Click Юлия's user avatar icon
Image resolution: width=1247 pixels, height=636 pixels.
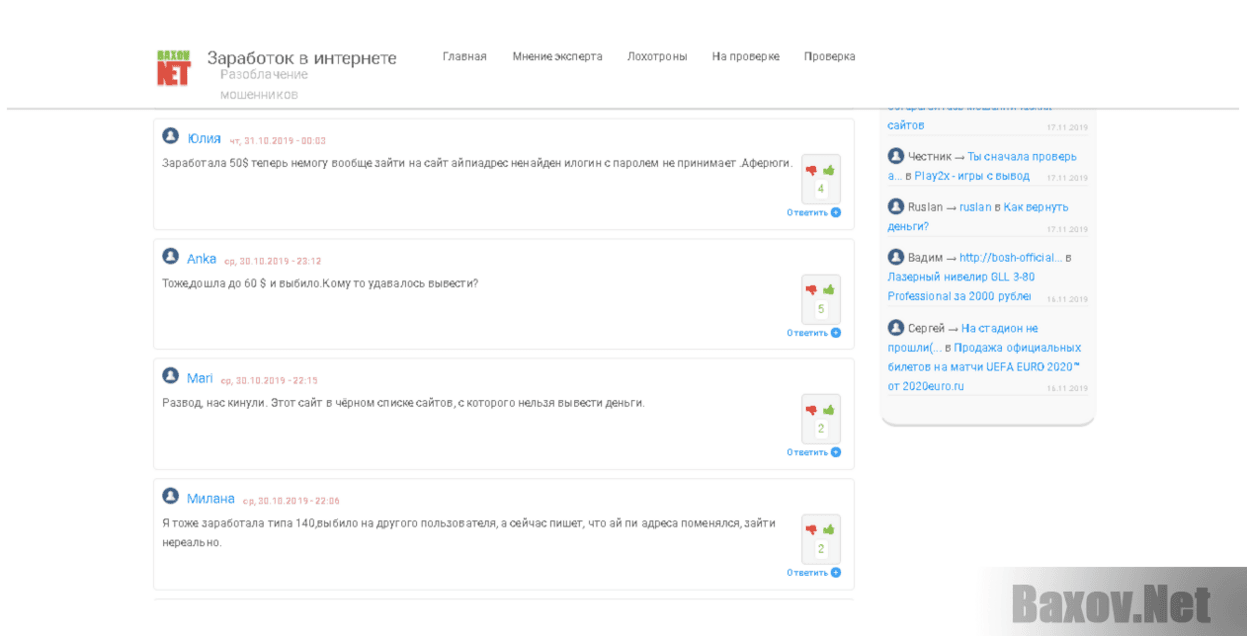(171, 136)
